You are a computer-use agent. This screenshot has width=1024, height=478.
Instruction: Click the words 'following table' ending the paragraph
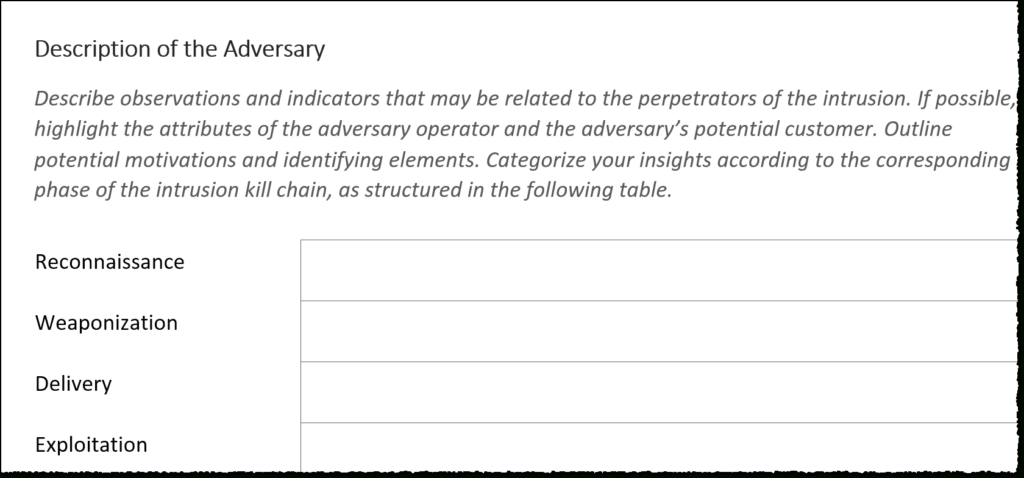click(604, 191)
